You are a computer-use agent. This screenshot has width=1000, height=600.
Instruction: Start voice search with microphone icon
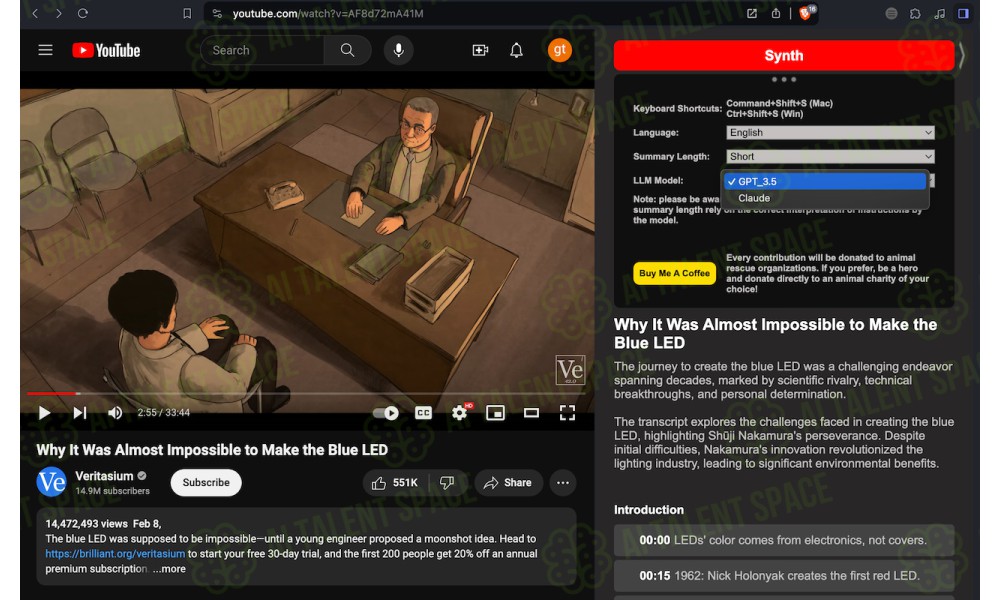click(399, 50)
